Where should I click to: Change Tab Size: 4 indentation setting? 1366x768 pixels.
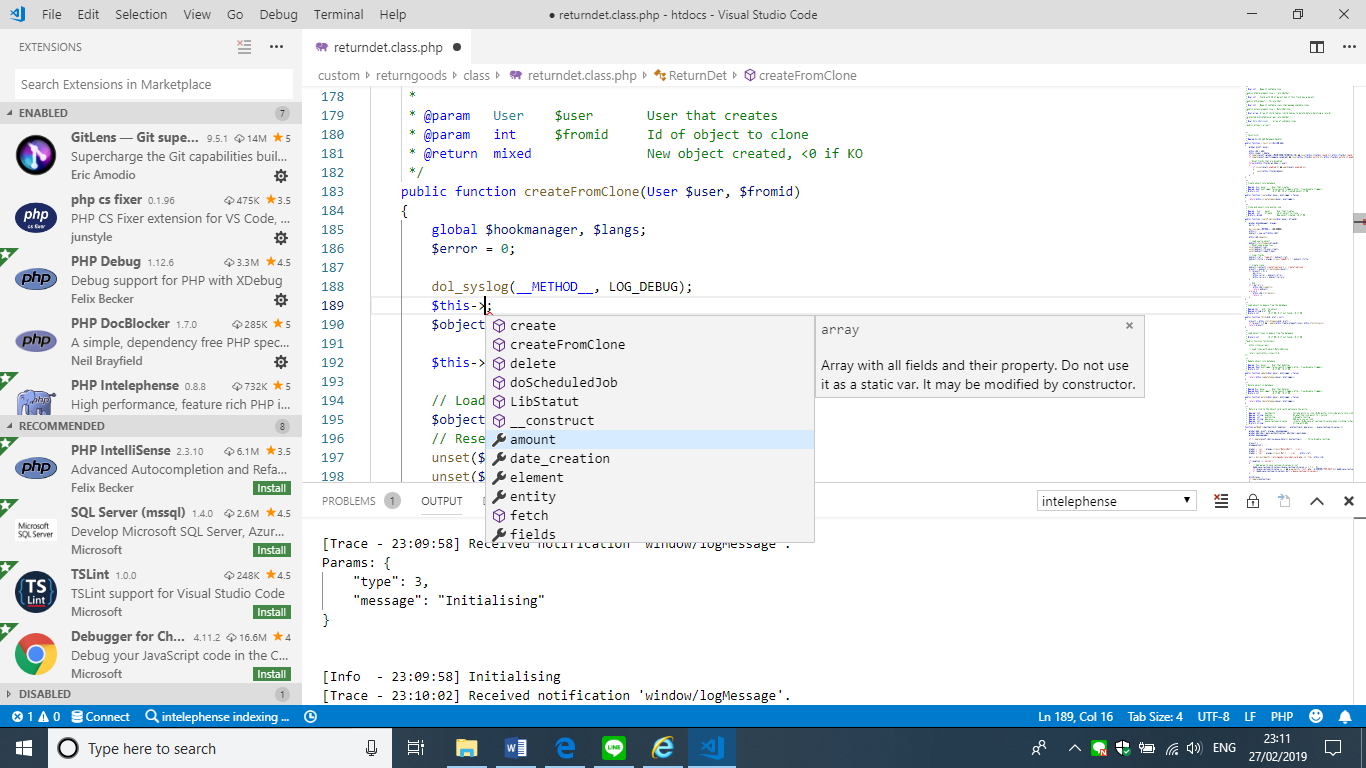point(1155,717)
